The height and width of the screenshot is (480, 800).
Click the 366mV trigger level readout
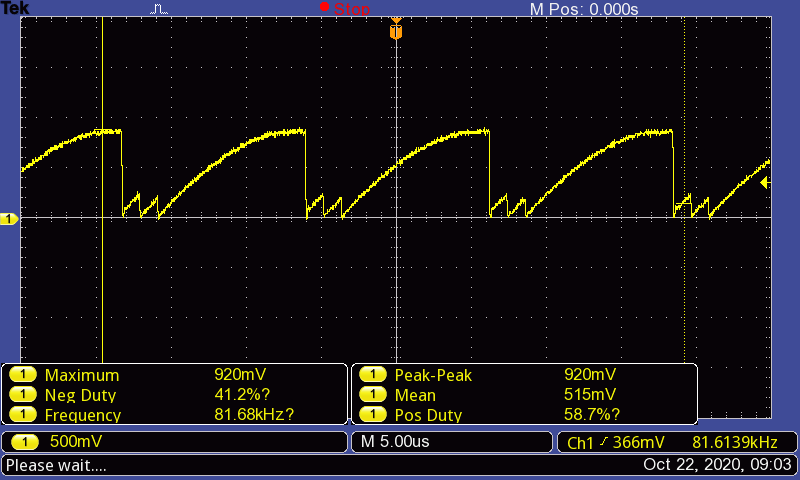[638, 442]
